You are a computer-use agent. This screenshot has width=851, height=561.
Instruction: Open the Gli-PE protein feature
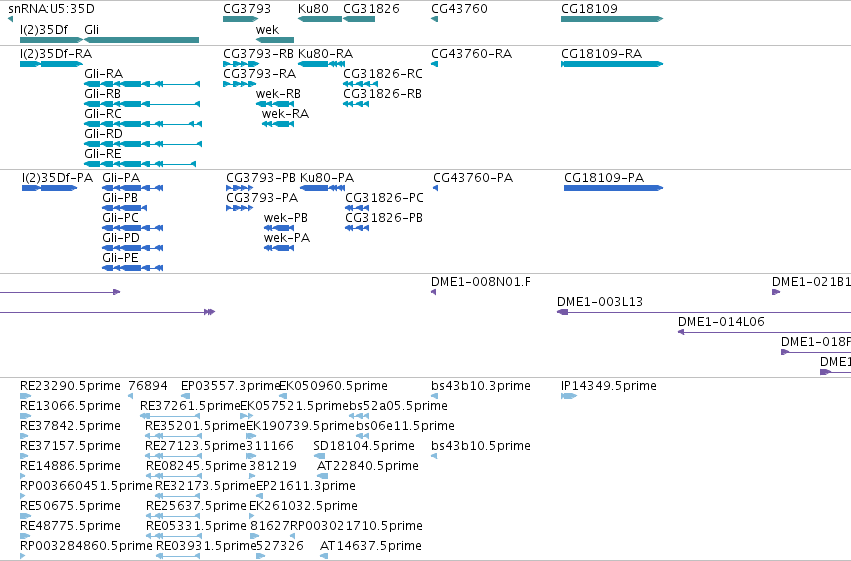[x=132, y=268]
